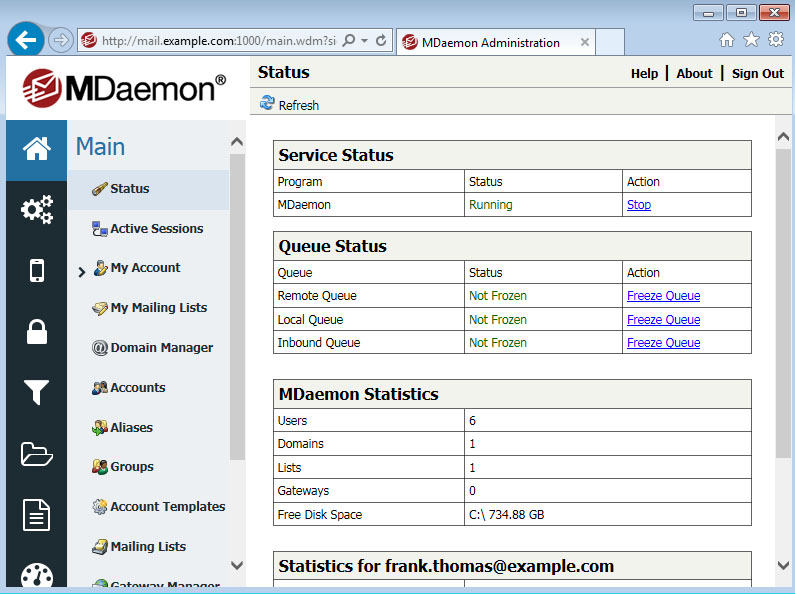Click the address bar search magnifier

(x=349, y=40)
